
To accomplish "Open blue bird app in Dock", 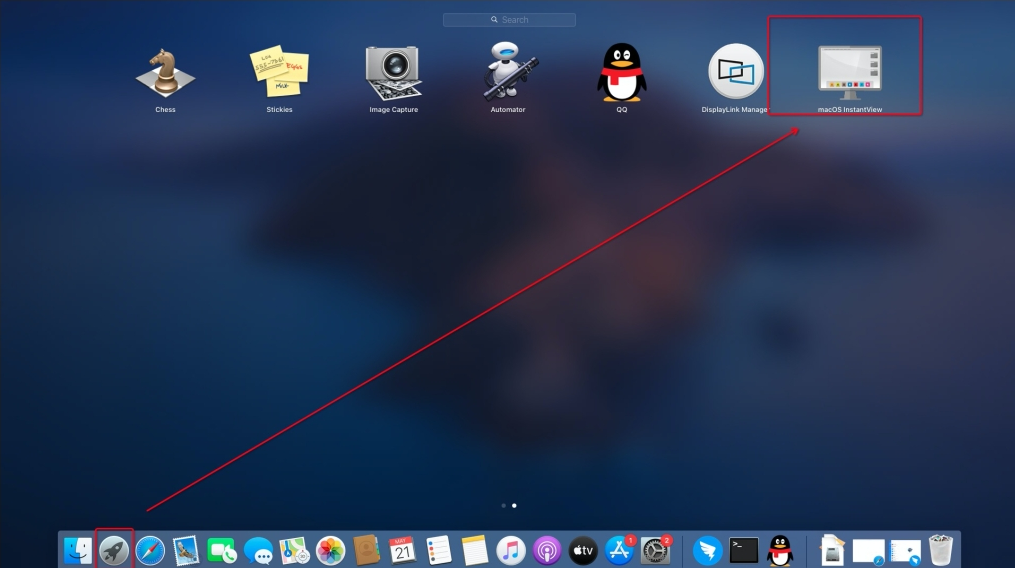I will (708, 551).
